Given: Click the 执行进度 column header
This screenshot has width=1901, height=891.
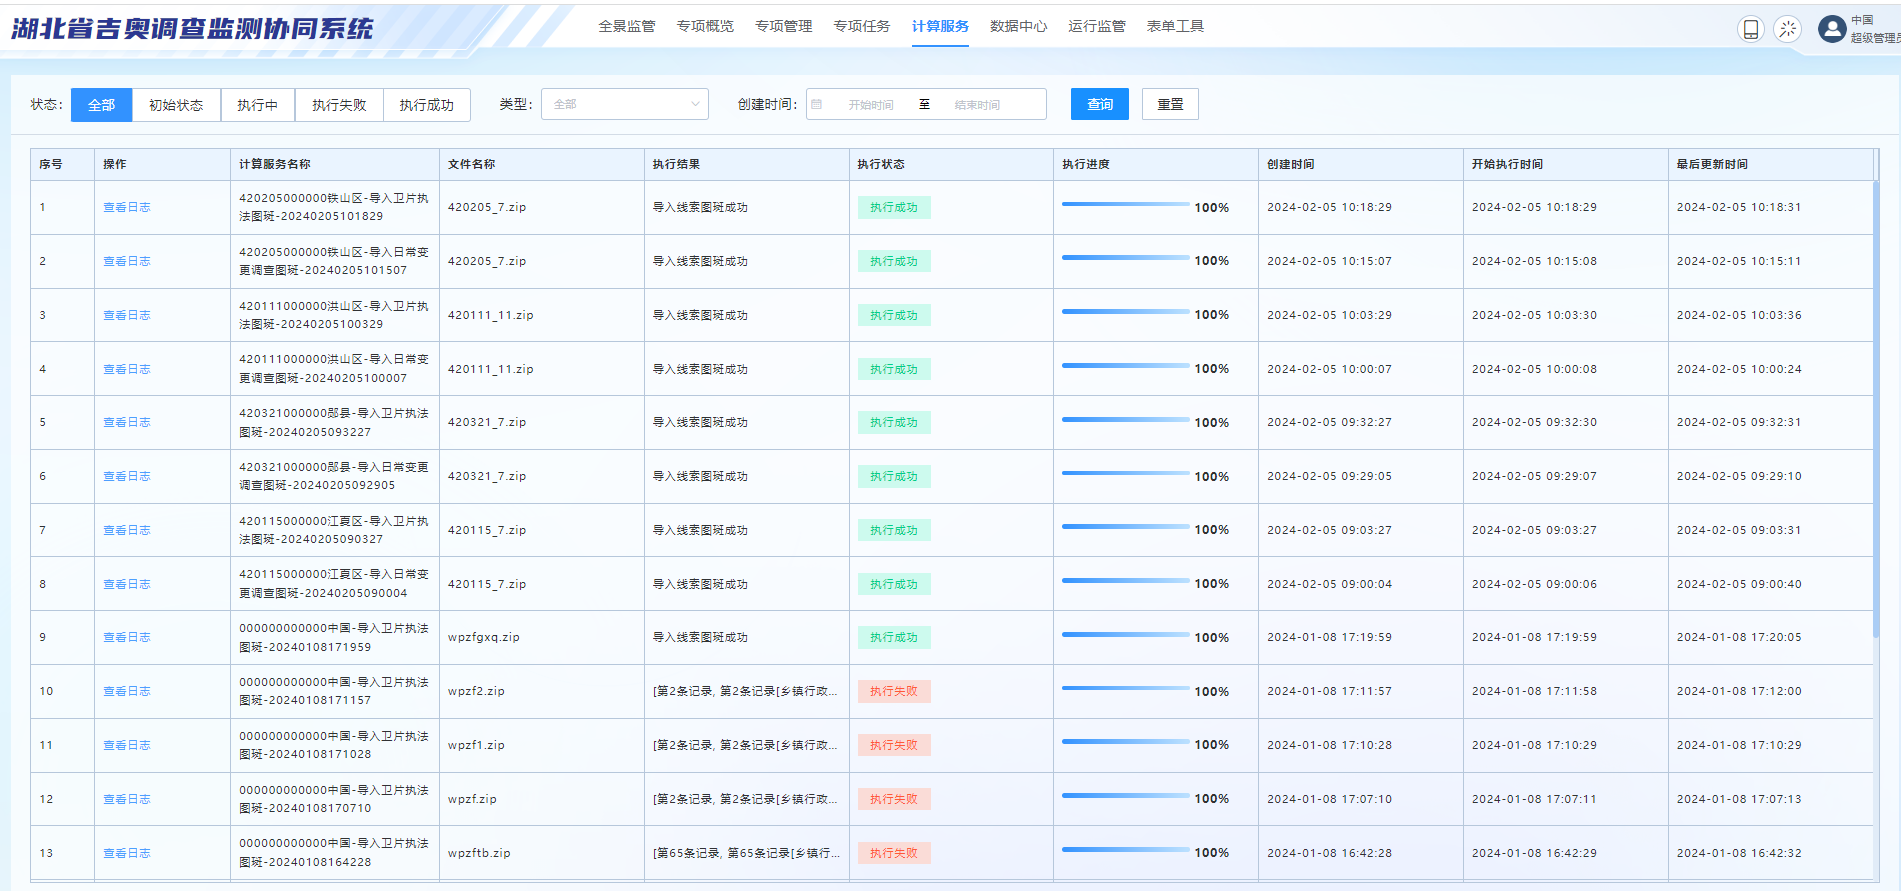Looking at the screenshot, I should point(1086,164).
